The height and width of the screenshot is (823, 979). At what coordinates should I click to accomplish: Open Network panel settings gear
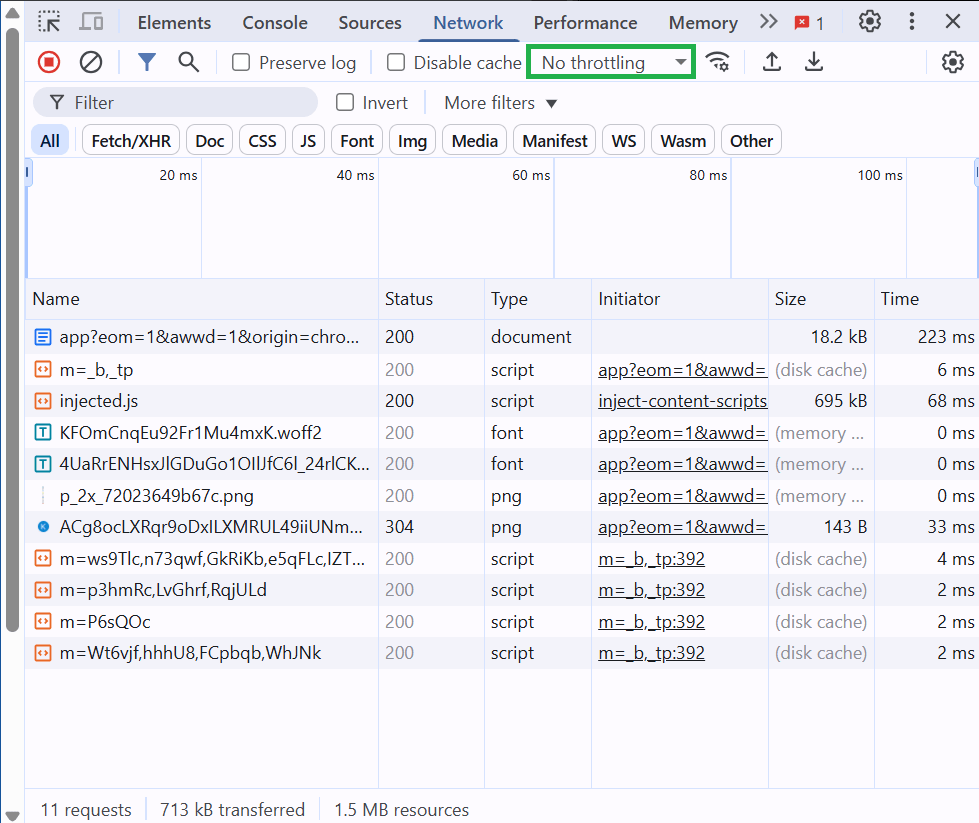click(953, 62)
